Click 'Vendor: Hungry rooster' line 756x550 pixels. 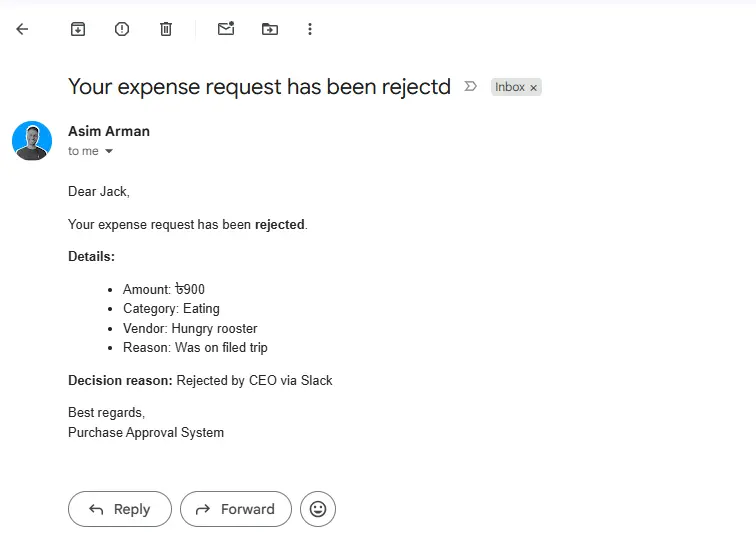(x=190, y=328)
